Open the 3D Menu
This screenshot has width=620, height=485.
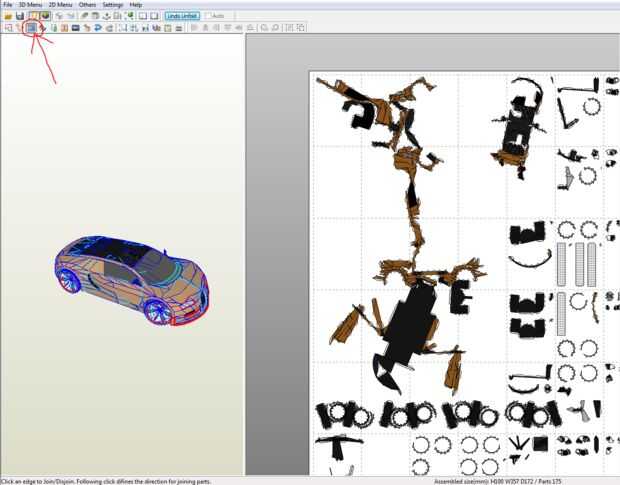click(30, 5)
